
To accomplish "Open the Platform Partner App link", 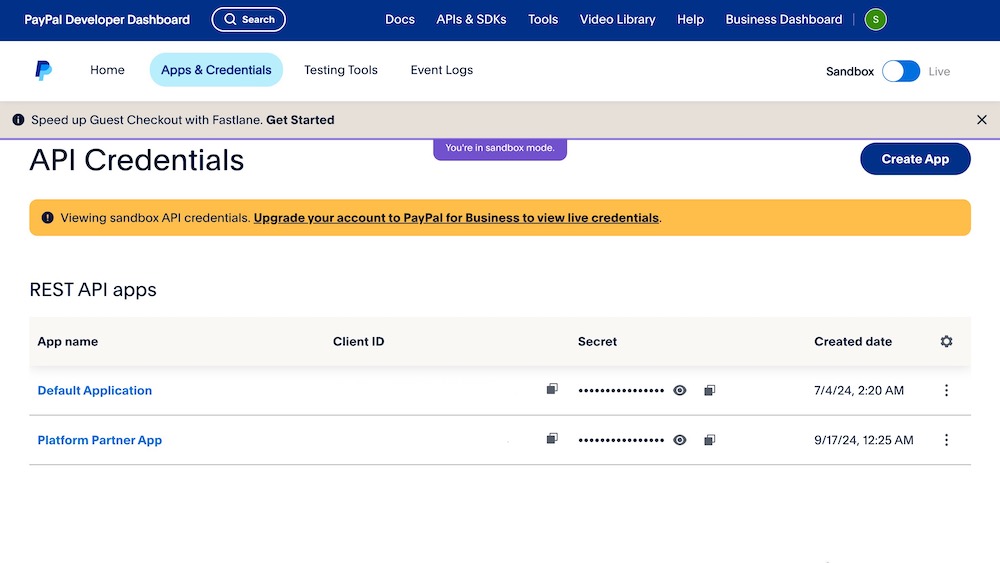I will (x=99, y=440).
